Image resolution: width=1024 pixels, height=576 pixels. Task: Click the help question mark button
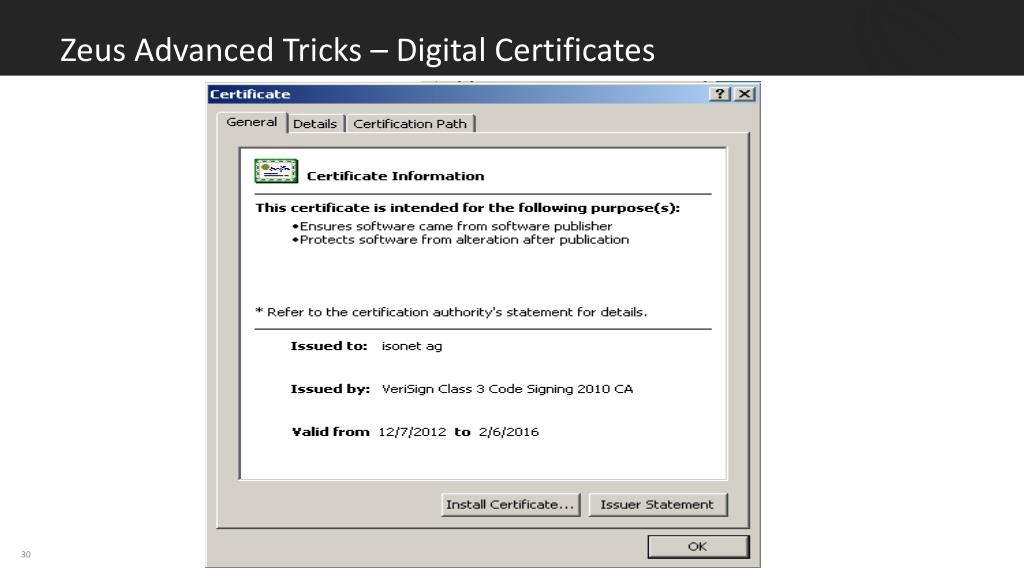click(720, 94)
